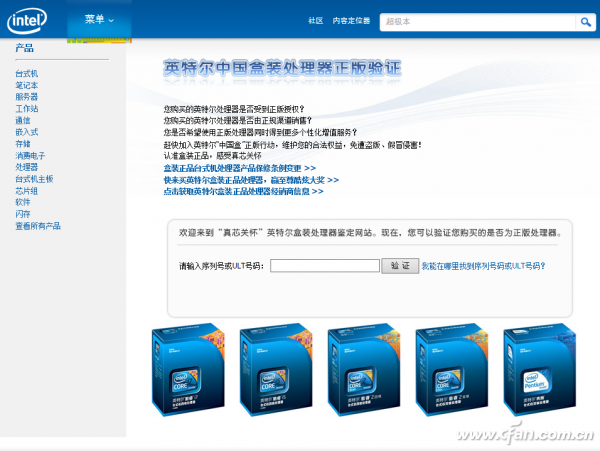
Task: Click the serial number input field
Action: [325, 265]
